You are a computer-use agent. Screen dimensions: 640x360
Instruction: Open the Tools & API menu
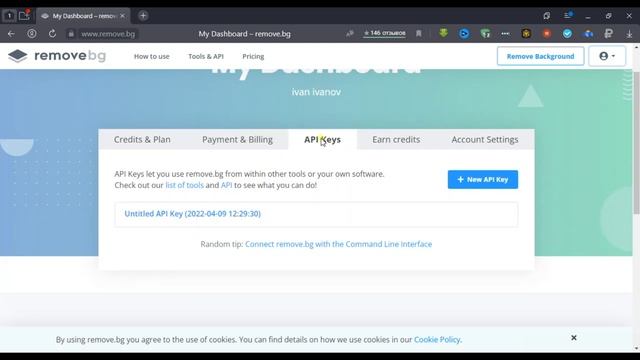coord(206,56)
